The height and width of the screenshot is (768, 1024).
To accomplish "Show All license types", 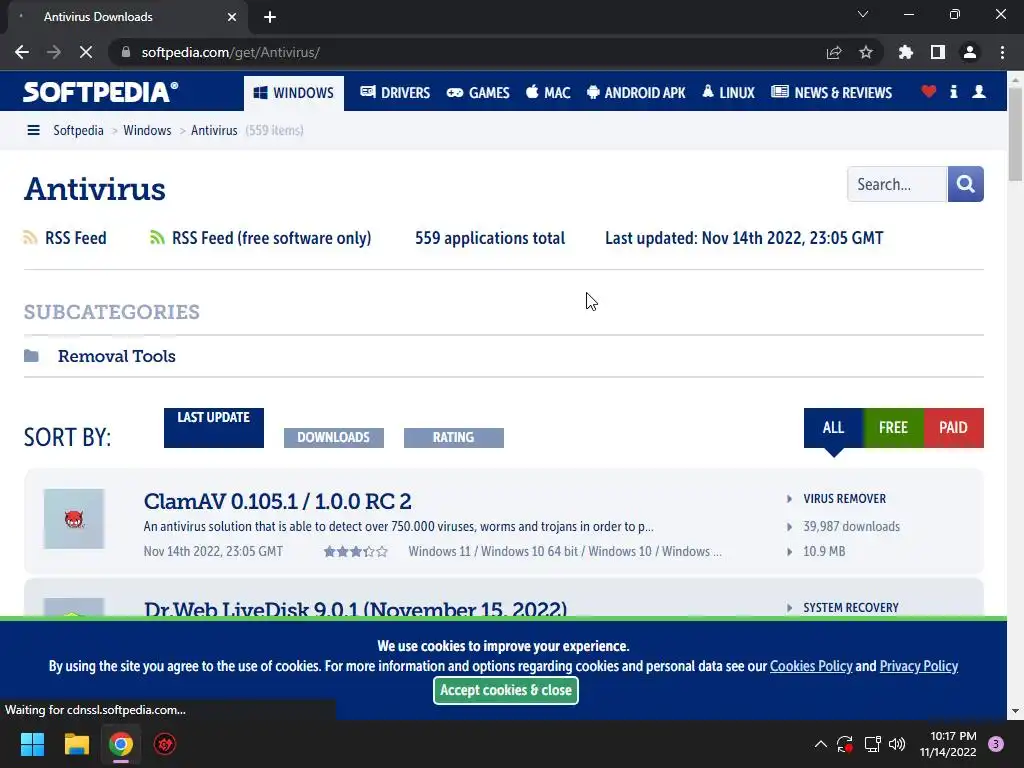I will click(833, 428).
